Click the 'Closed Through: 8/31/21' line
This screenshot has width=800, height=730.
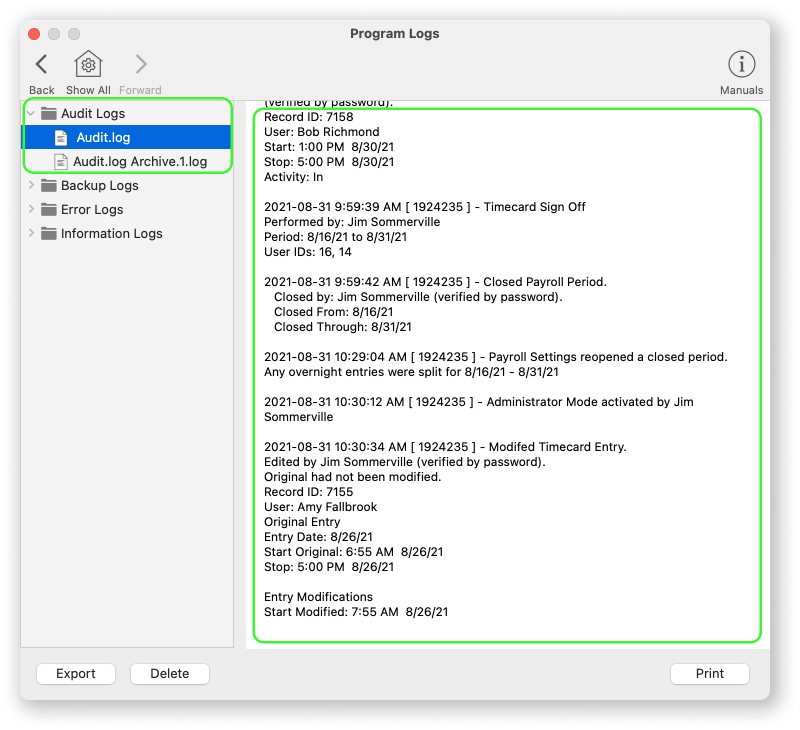343,327
